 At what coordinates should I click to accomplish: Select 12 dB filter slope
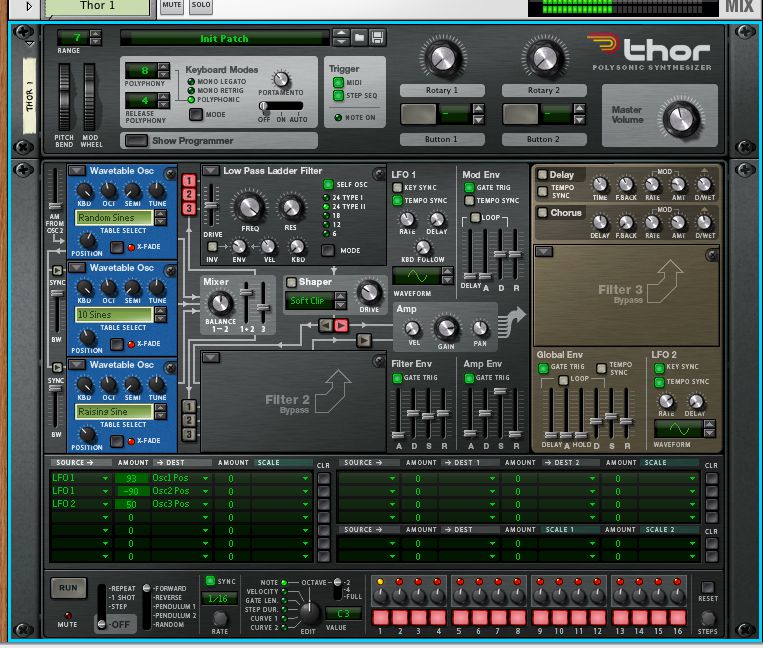[x=326, y=225]
